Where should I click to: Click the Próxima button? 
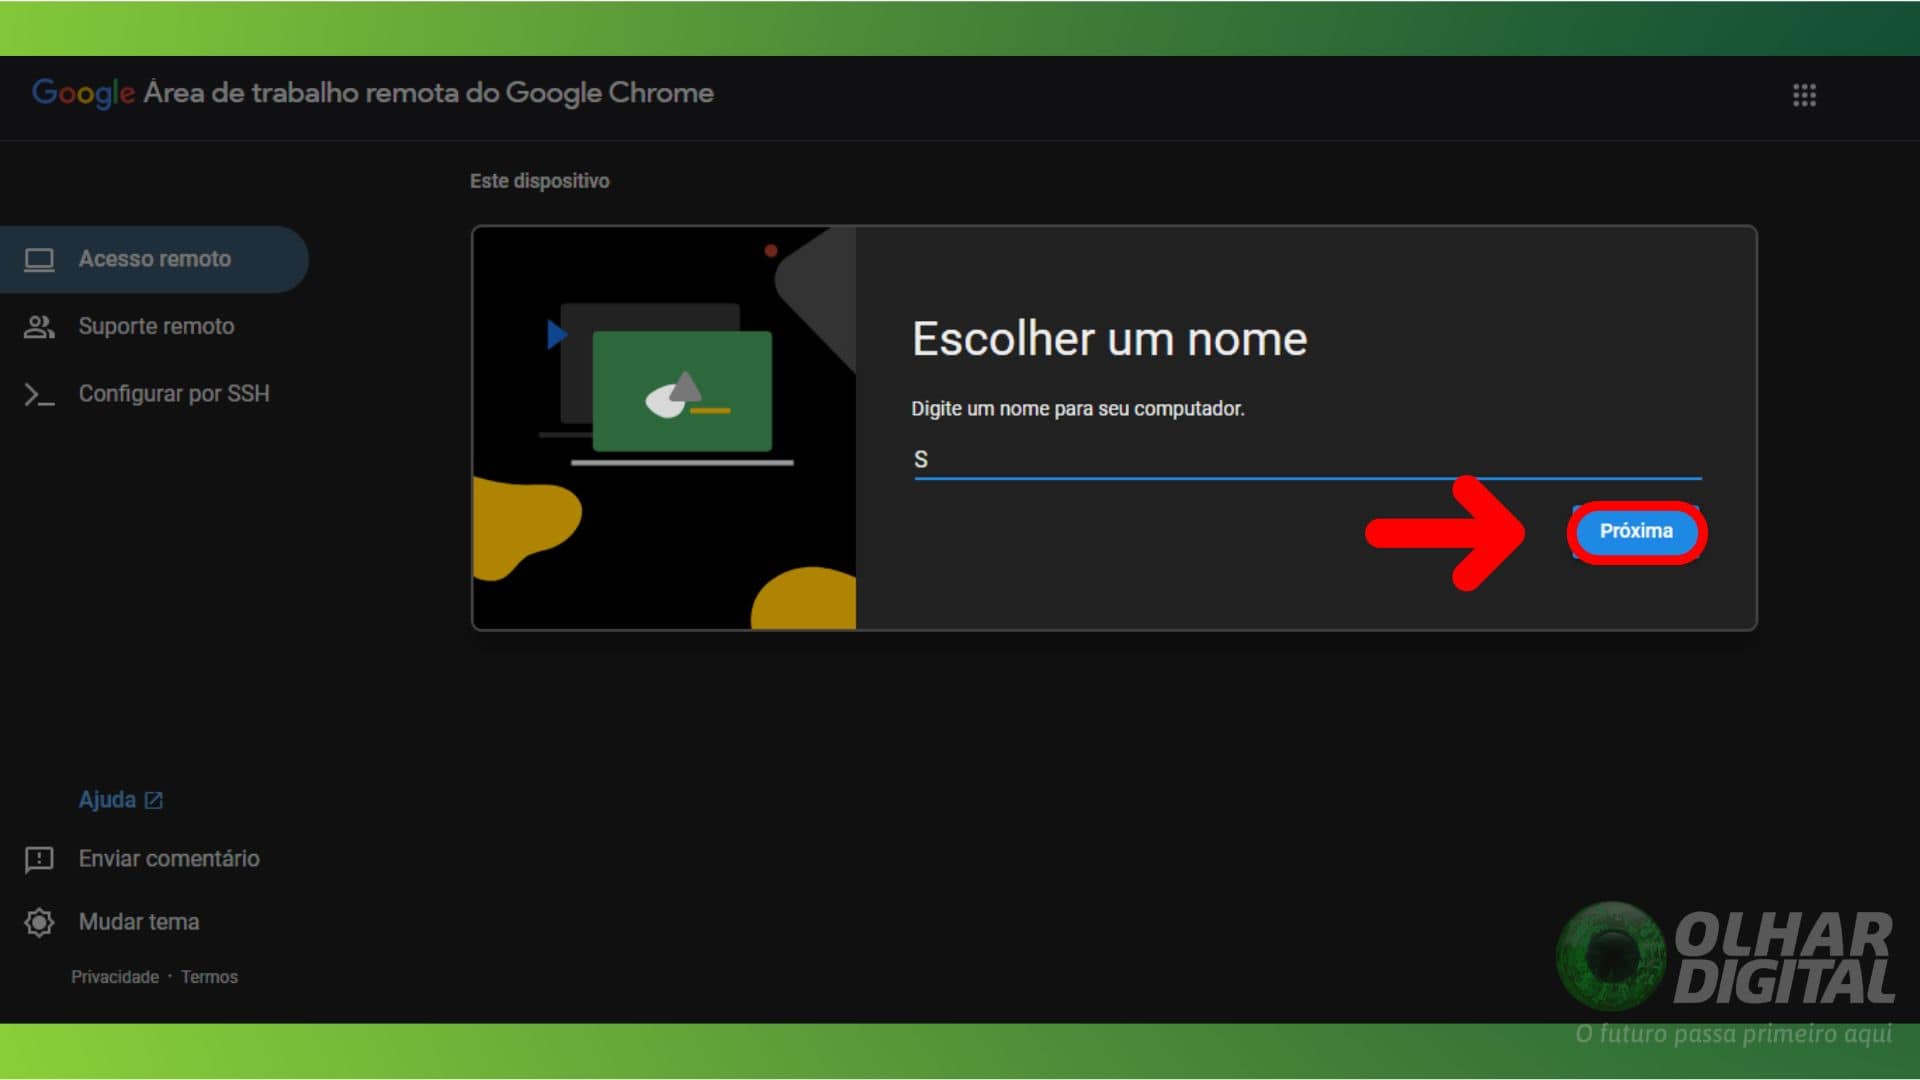[x=1636, y=531]
